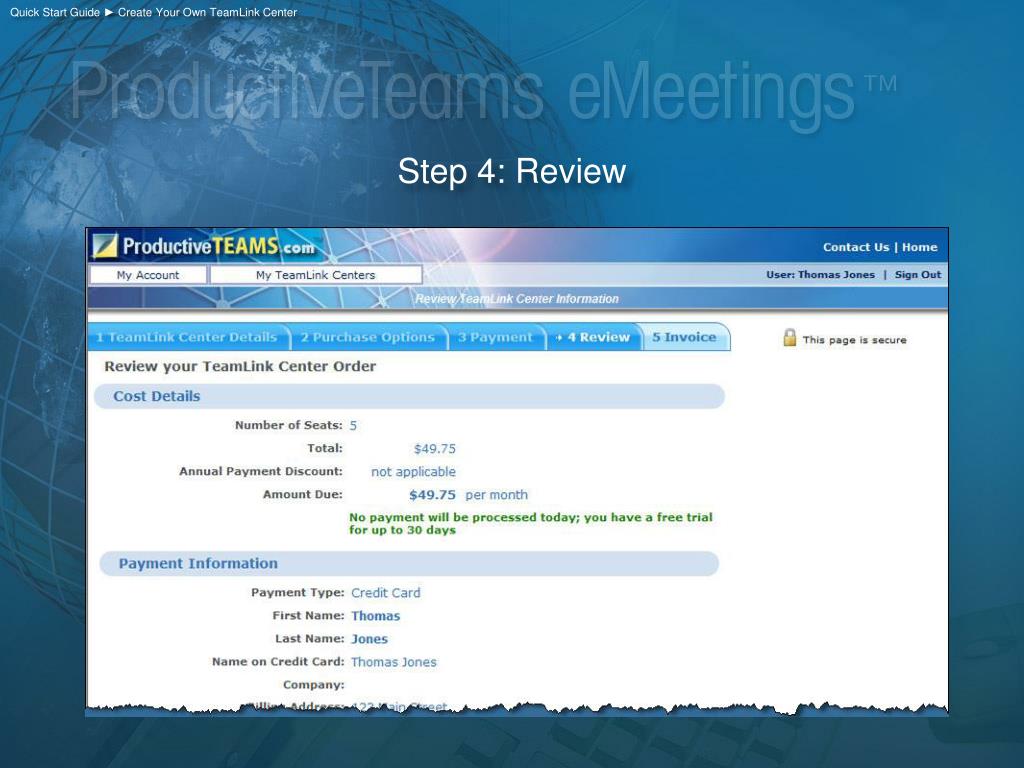
Task: Click the Name on Credit Card value
Action: pyautogui.click(x=394, y=662)
